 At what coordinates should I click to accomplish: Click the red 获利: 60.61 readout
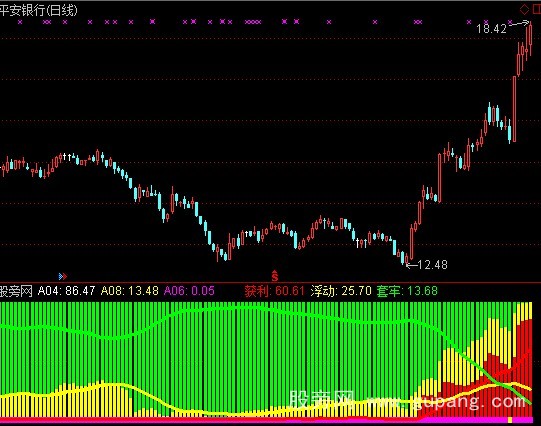pyautogui.click(x=275, y=291)
